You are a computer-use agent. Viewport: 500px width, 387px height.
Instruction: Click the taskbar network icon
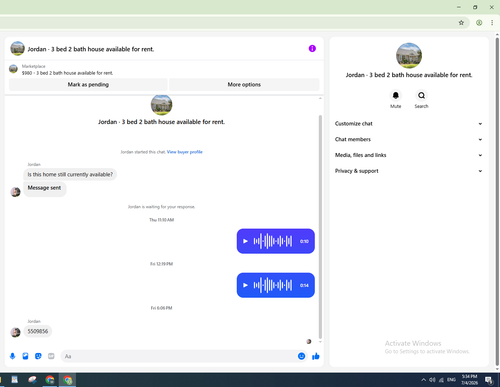[441, 380]
